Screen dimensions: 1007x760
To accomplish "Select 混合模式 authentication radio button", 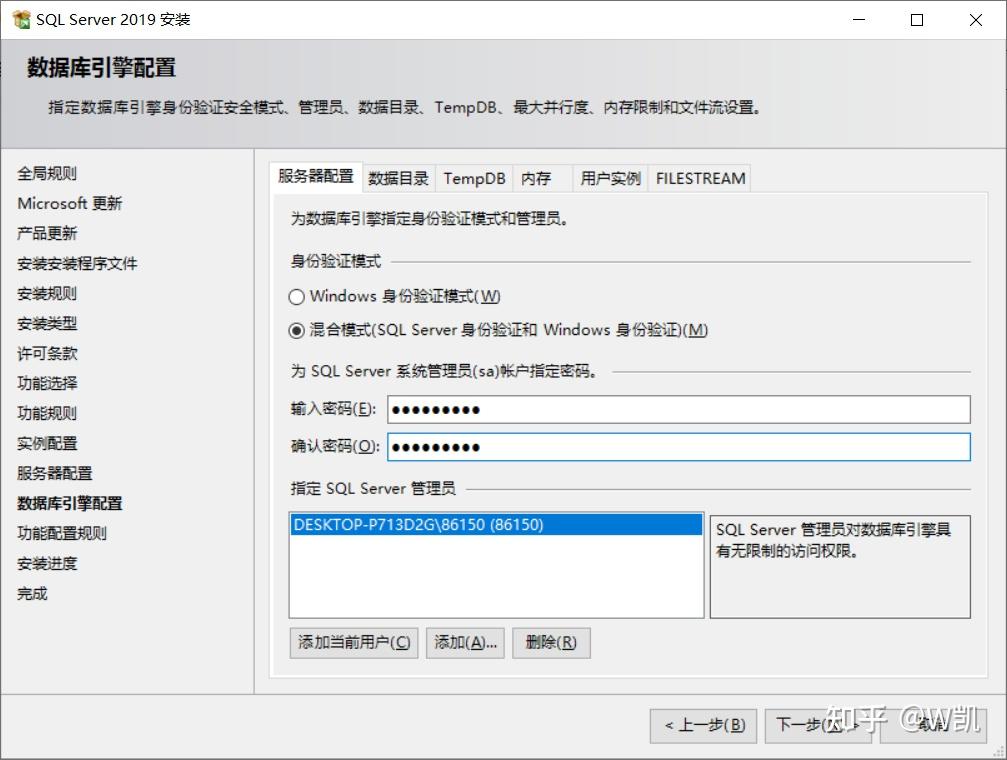I will tap(296, 331).
